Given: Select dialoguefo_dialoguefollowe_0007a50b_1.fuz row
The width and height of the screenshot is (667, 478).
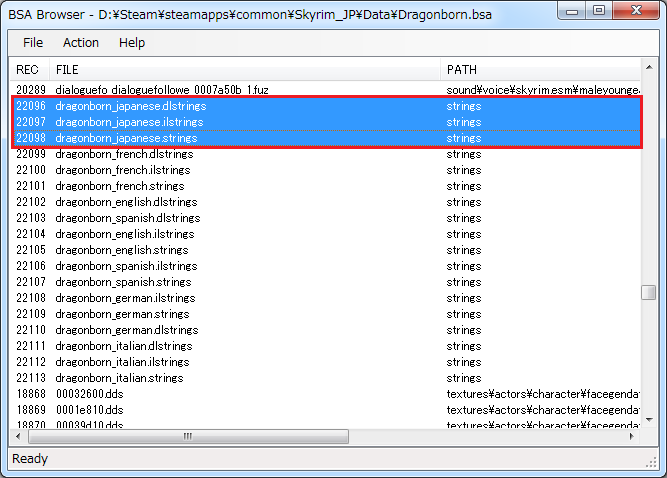Looking at the screenshot, I should 325,90.
